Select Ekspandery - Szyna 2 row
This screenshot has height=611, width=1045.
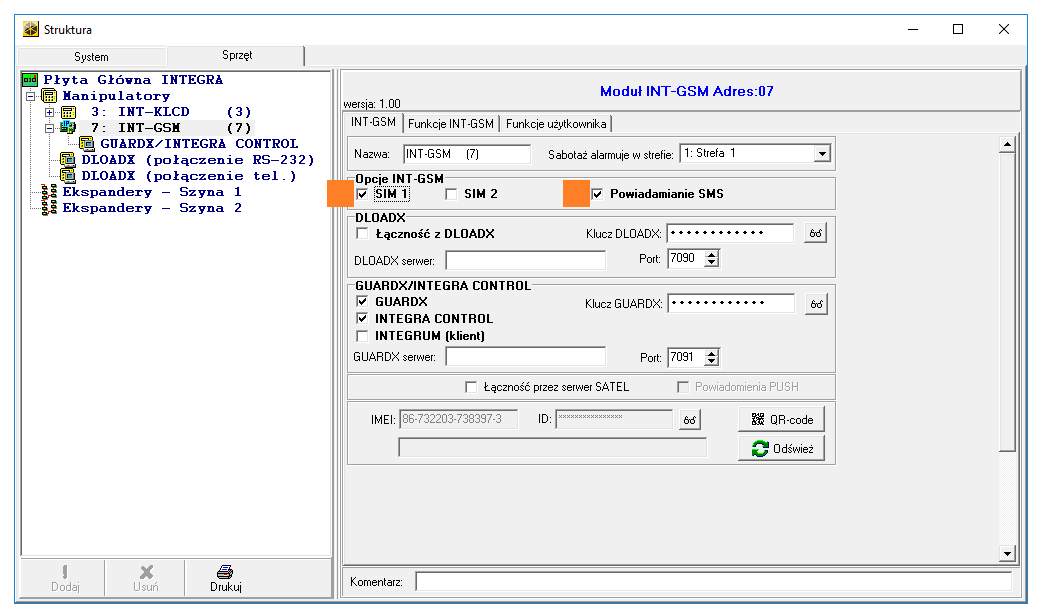pos(152,208)
